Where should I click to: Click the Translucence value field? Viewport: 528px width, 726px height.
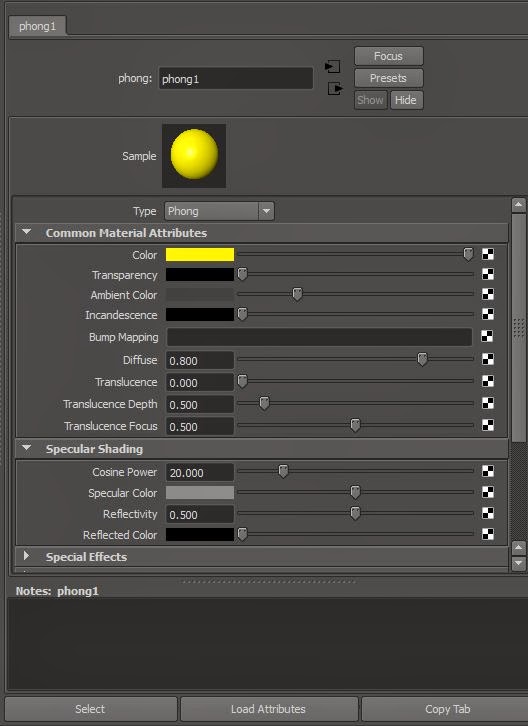coord(200,383)
